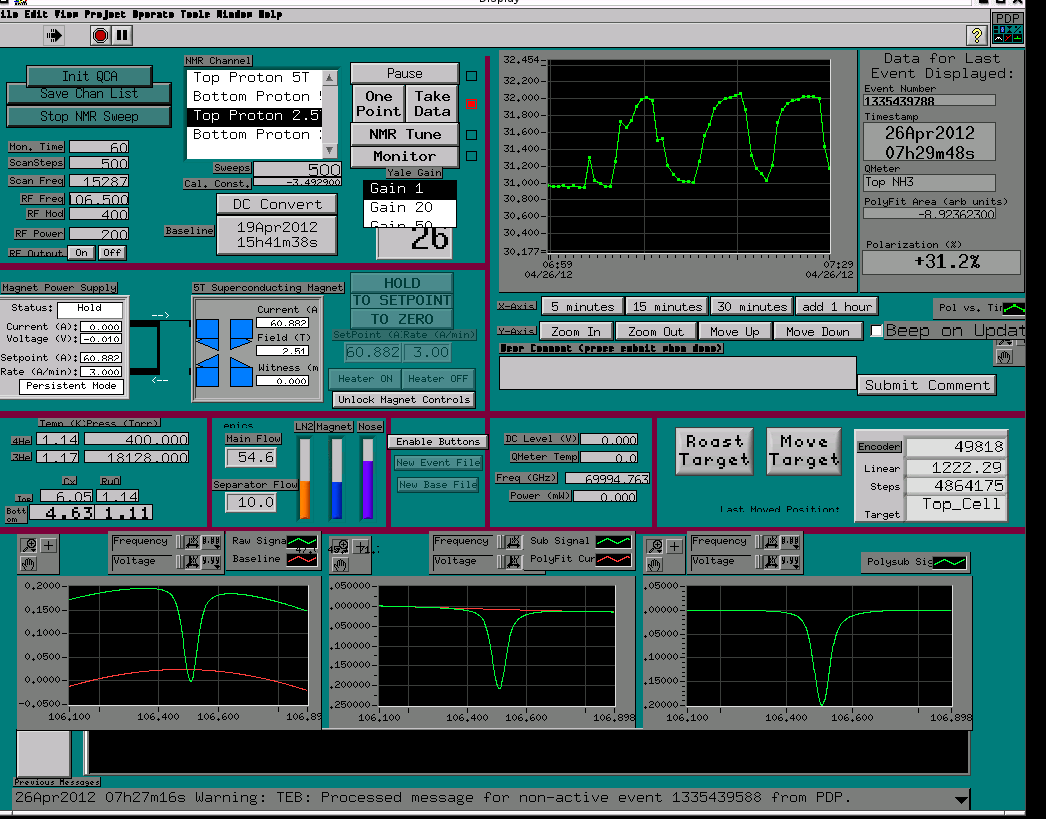Open Frequency axis format menu on Polysub Sig graph

[x=790, y=542]
